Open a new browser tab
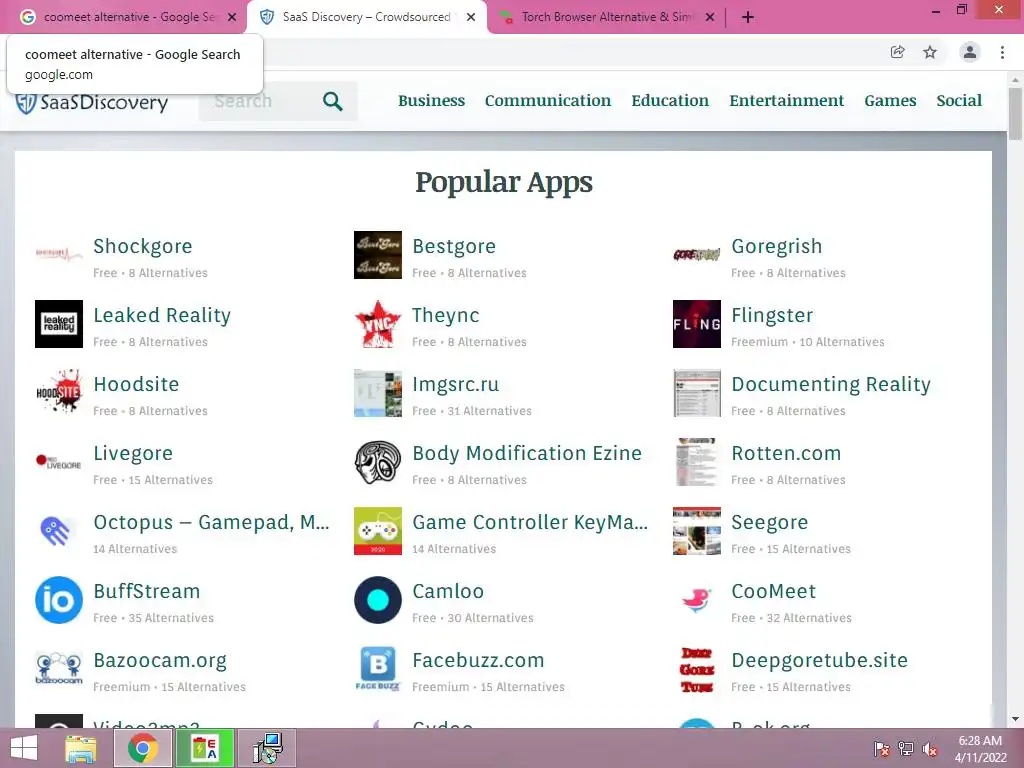This screenshot has width=1024, height=768. point(748,17)
